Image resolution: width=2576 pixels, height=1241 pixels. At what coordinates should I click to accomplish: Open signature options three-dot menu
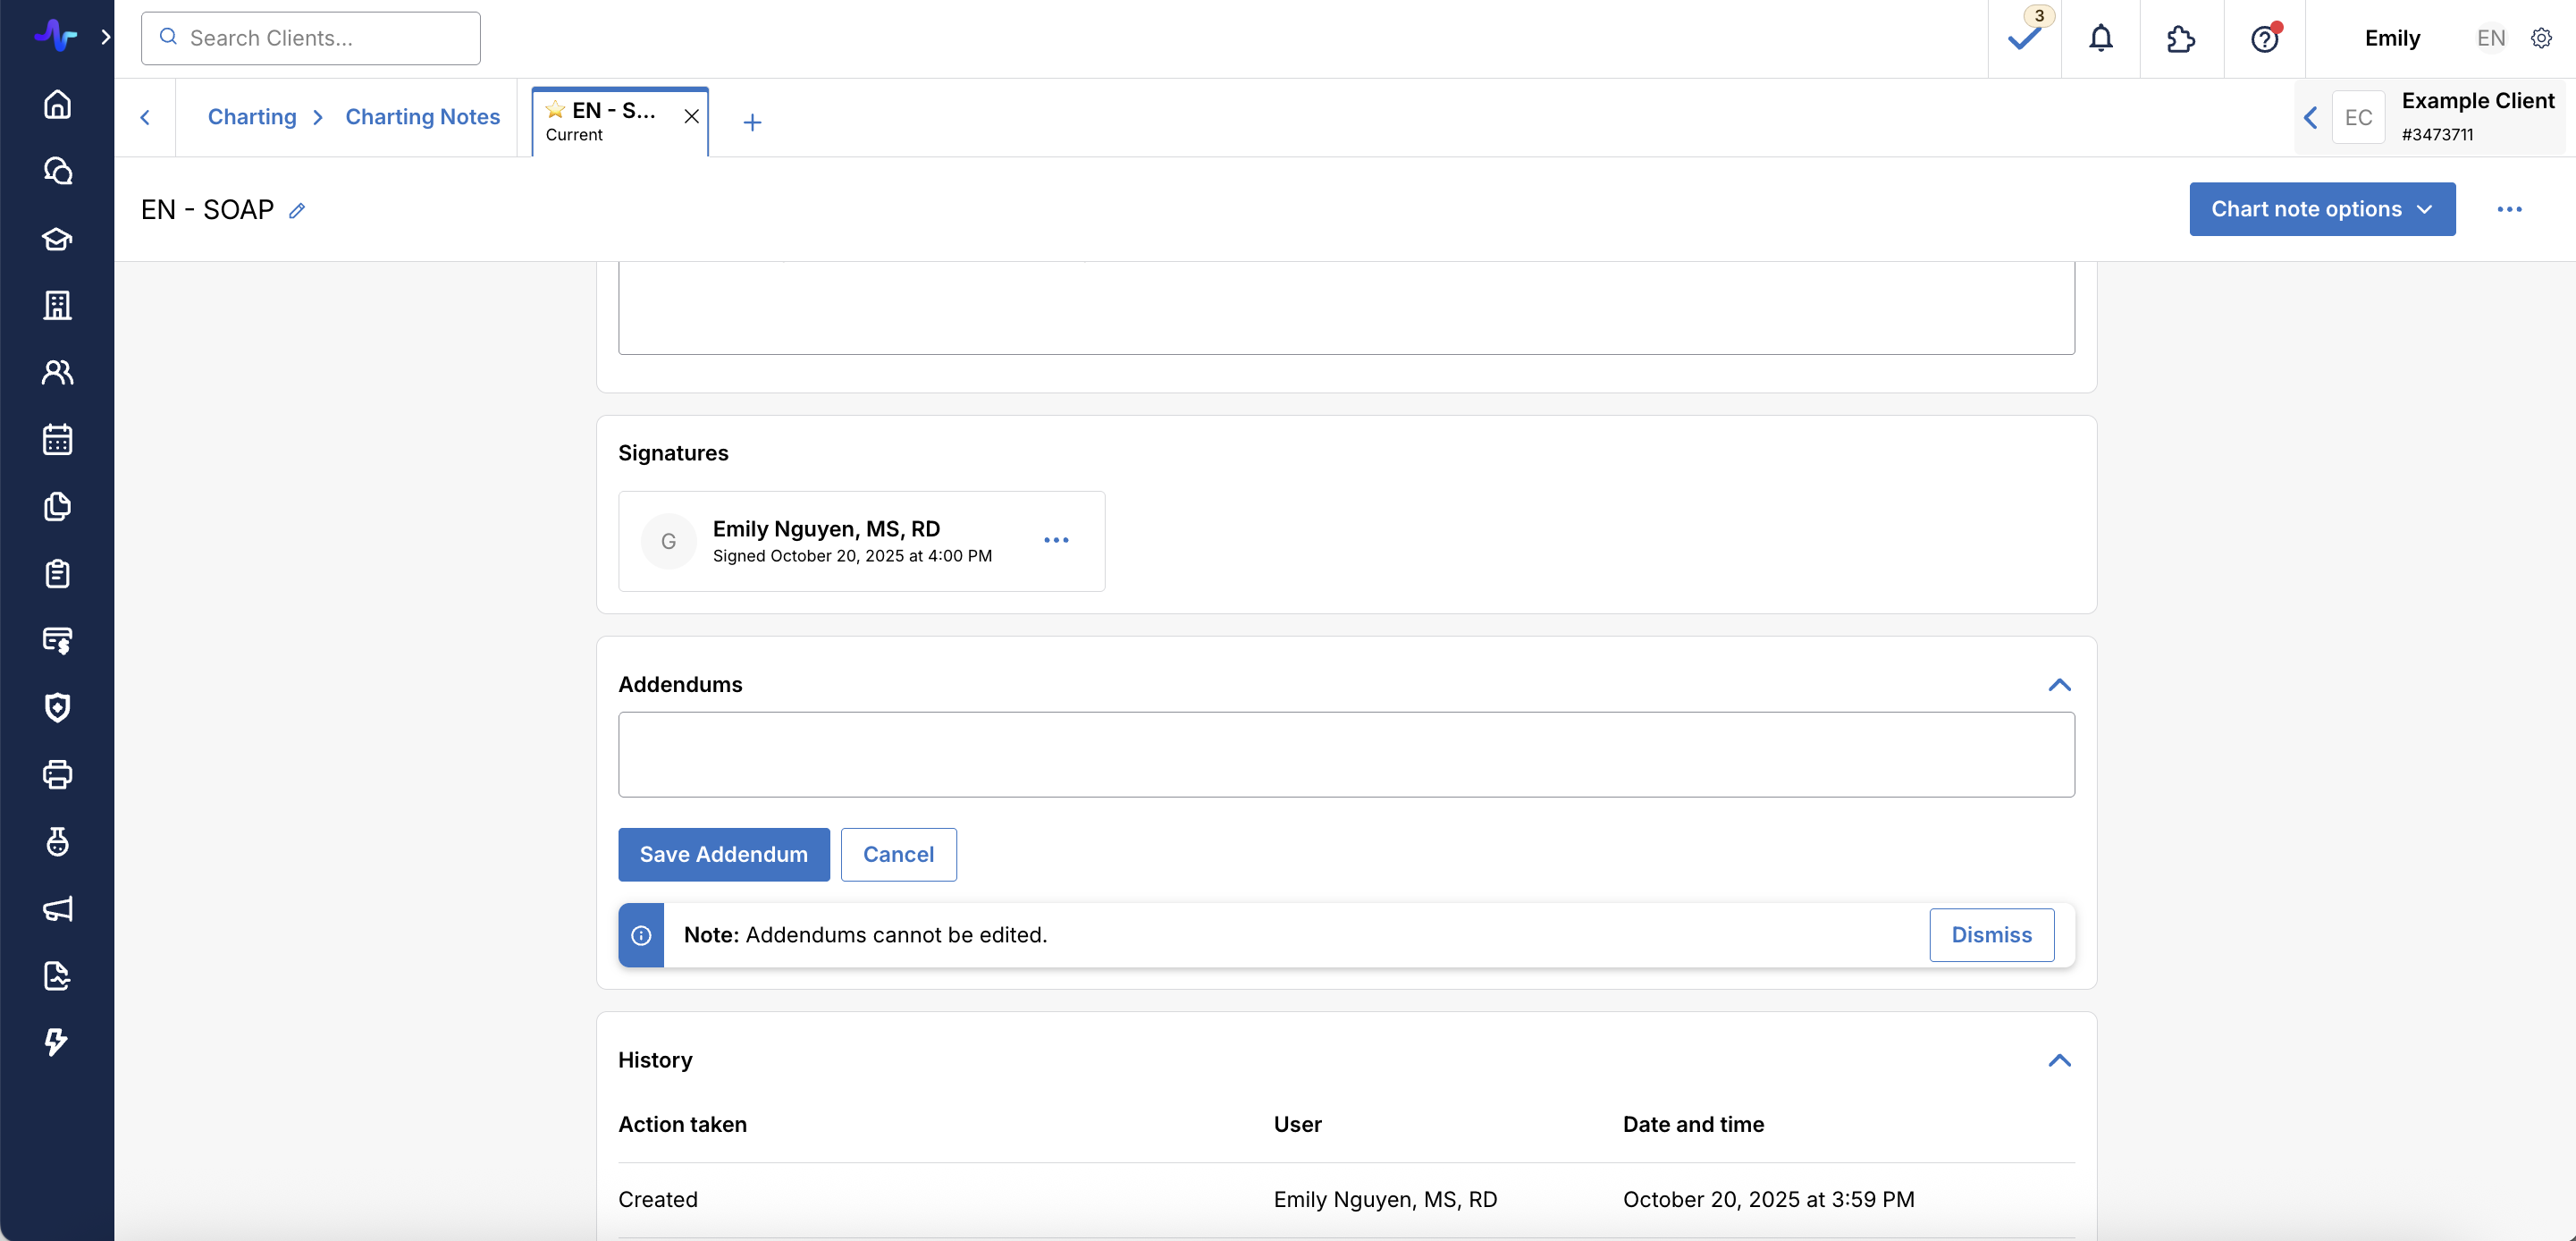pos(1056,540)
